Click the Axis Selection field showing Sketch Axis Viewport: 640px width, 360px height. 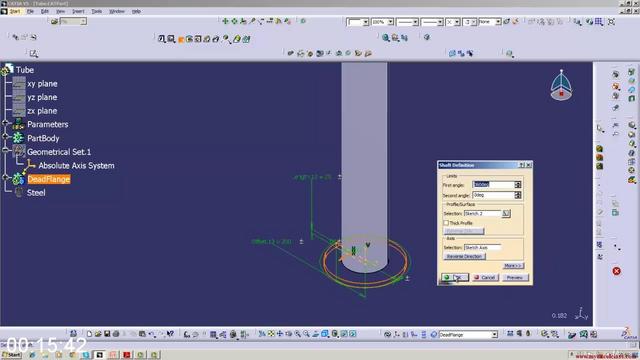pyautogui.click(x=482, y=247)
